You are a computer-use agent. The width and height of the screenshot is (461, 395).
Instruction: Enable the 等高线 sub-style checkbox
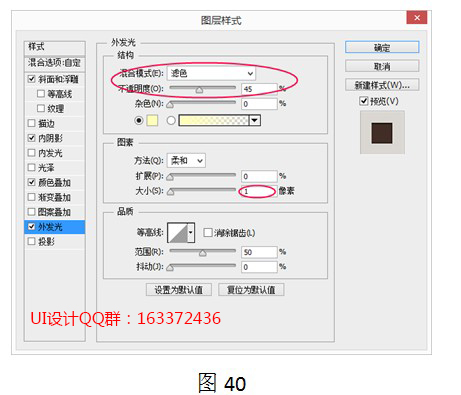pyautogui.click(x=41, y=94)
